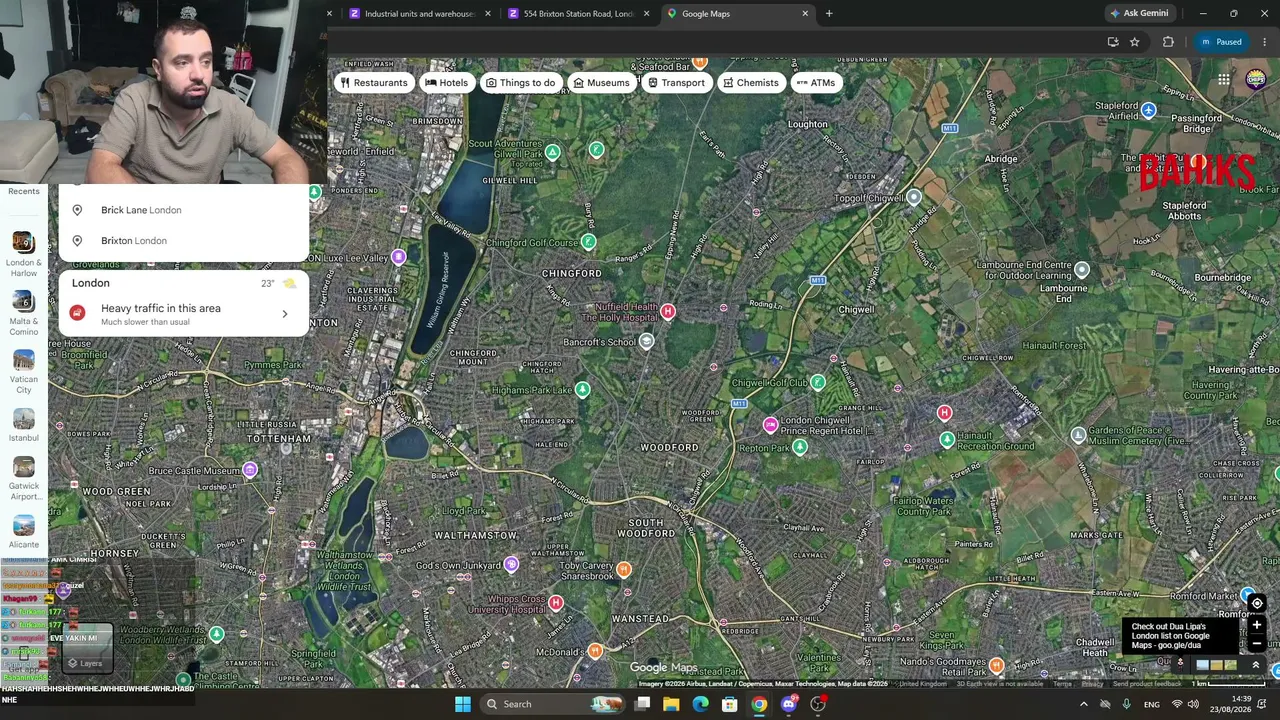Screen dimensions: 1280x720
Task: Zoom out on the map
Action: (x=1257, y=644)
